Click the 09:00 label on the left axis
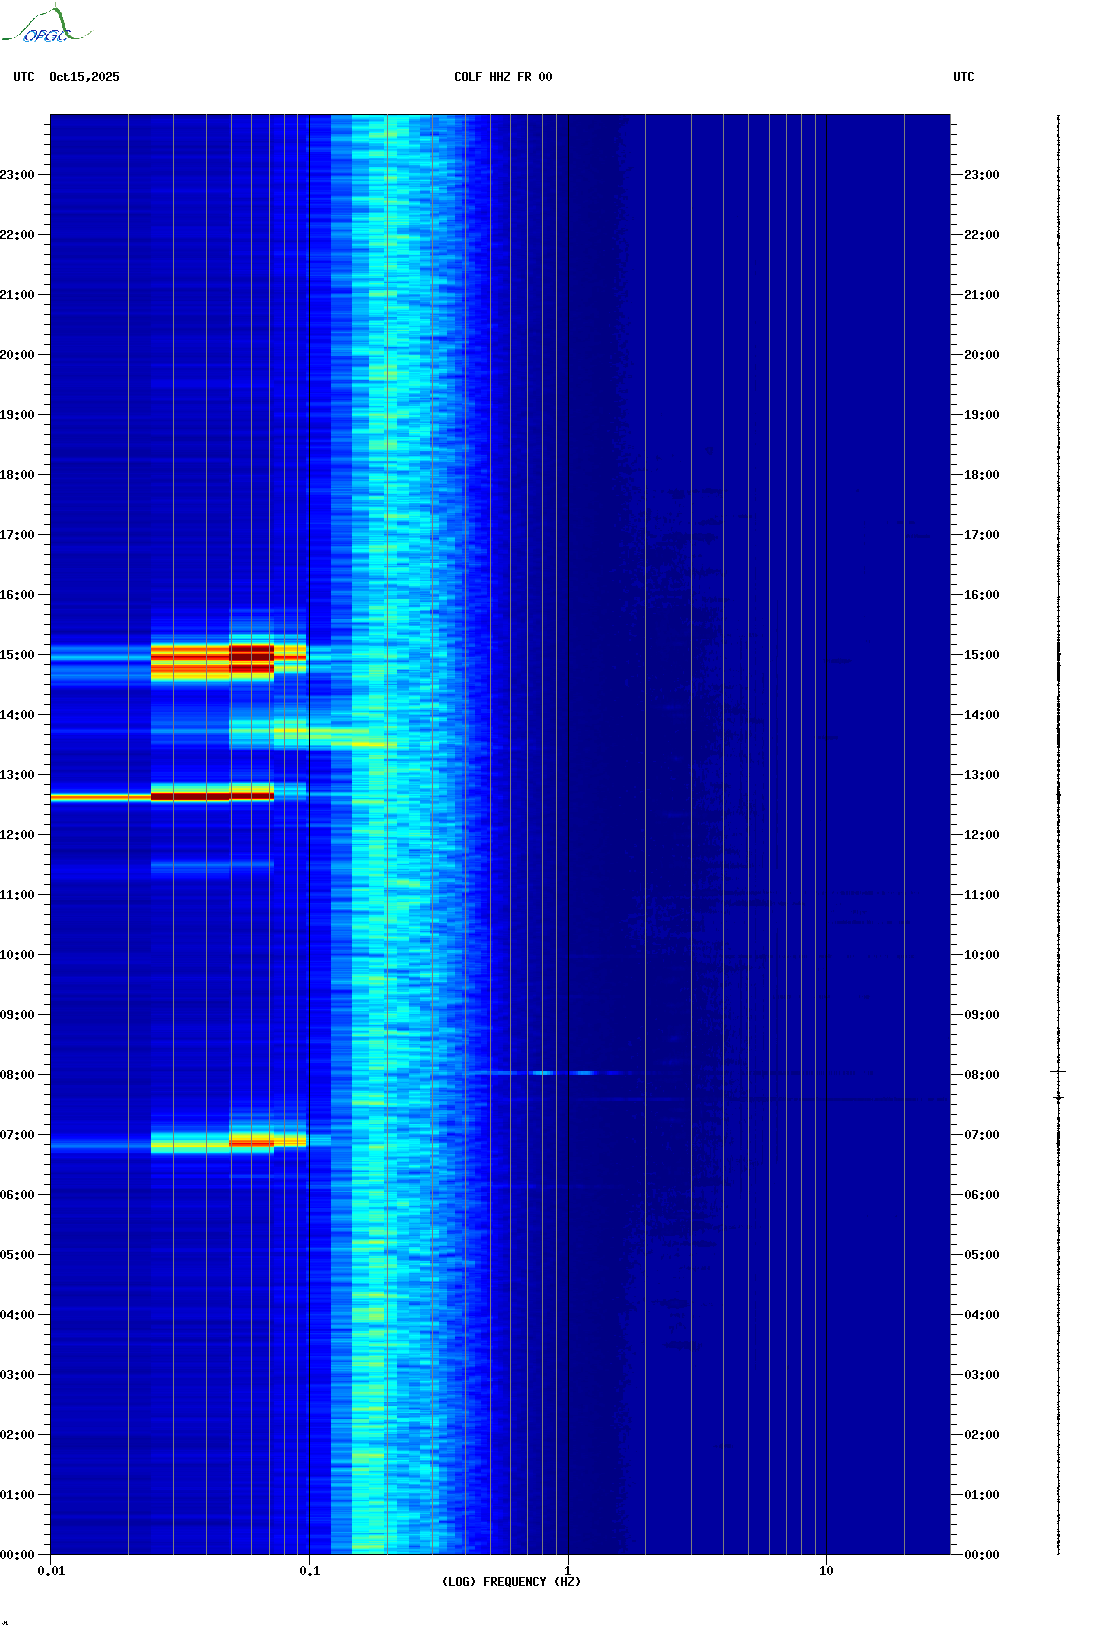Viewport: 1102px width, 1634px height. coord(17,1015)
